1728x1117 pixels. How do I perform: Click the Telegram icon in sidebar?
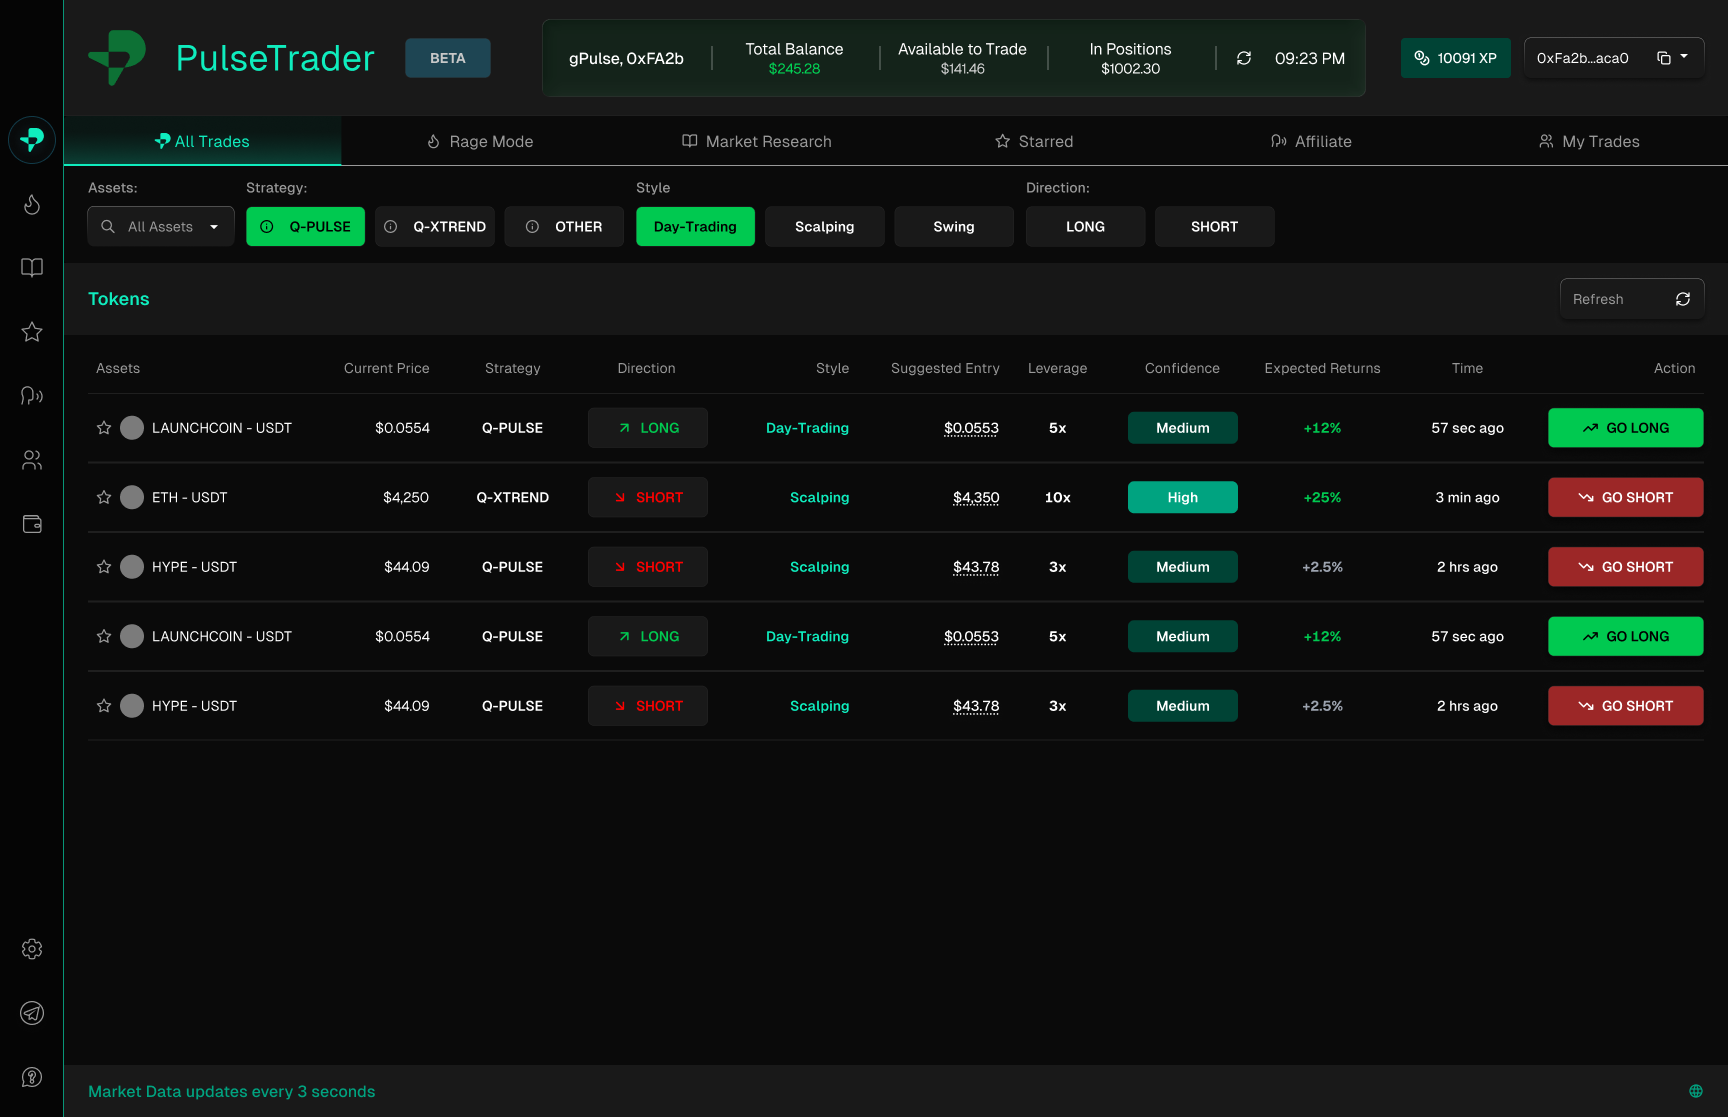coord(32,1013)
